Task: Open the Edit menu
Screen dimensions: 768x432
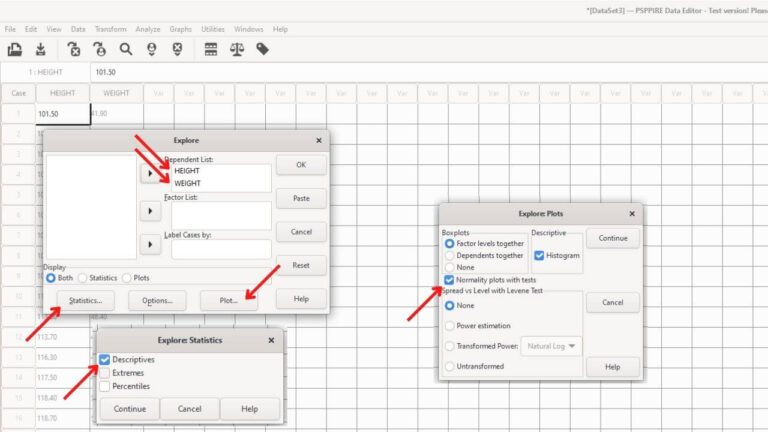Action: pos(31,29)
